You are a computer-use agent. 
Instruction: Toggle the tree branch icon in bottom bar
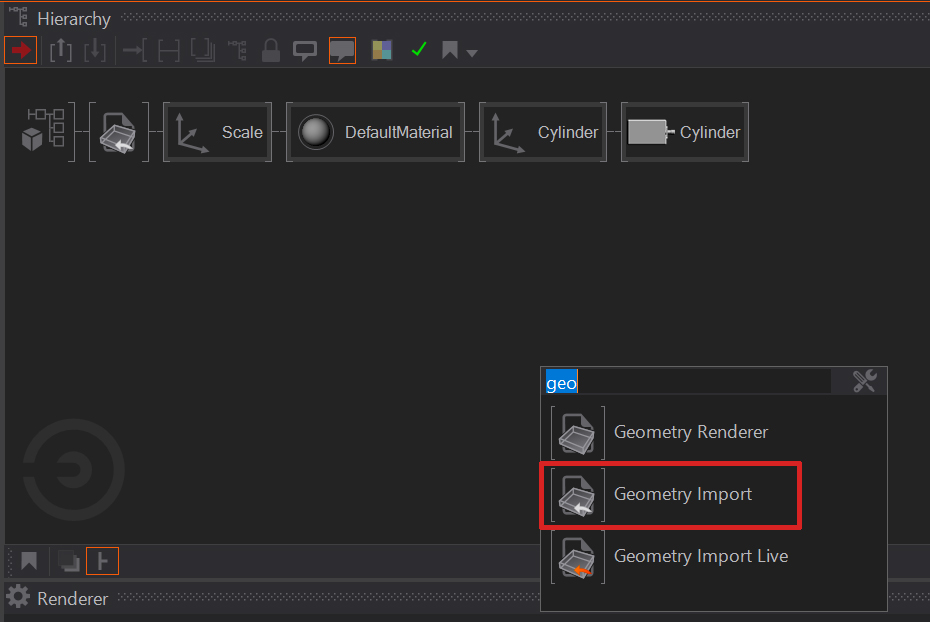pos(102,561)
